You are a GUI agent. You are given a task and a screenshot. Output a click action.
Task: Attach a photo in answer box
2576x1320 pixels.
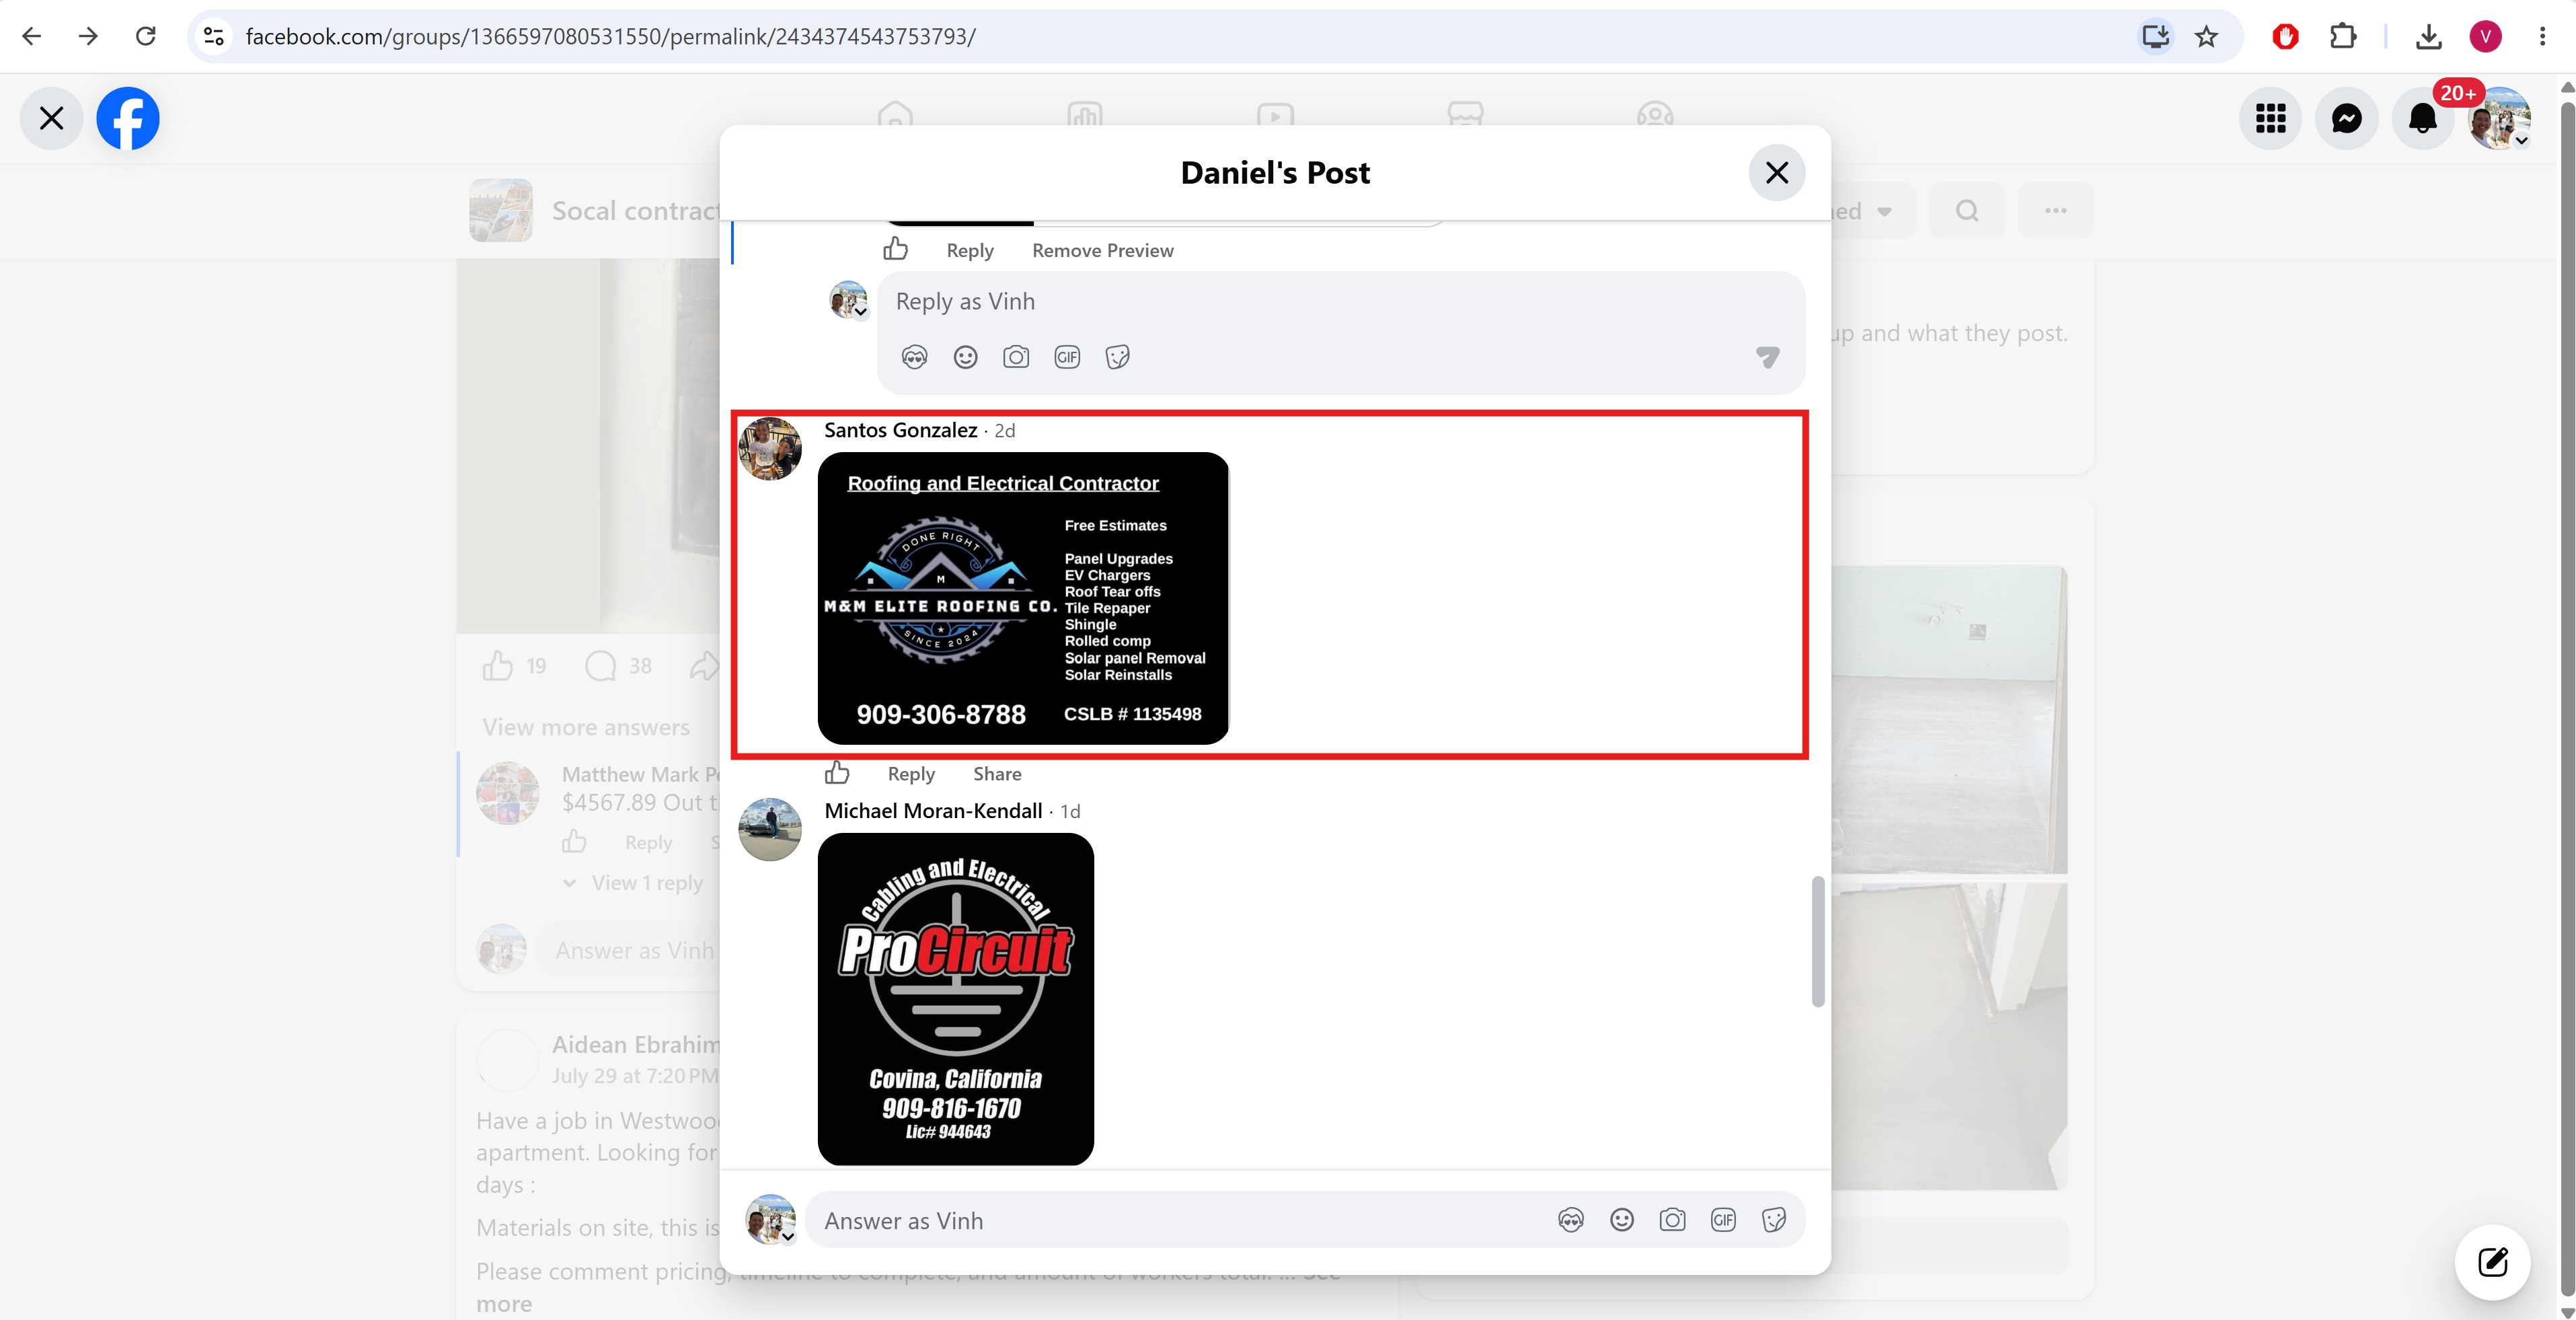click(x=1672, y=1220)
